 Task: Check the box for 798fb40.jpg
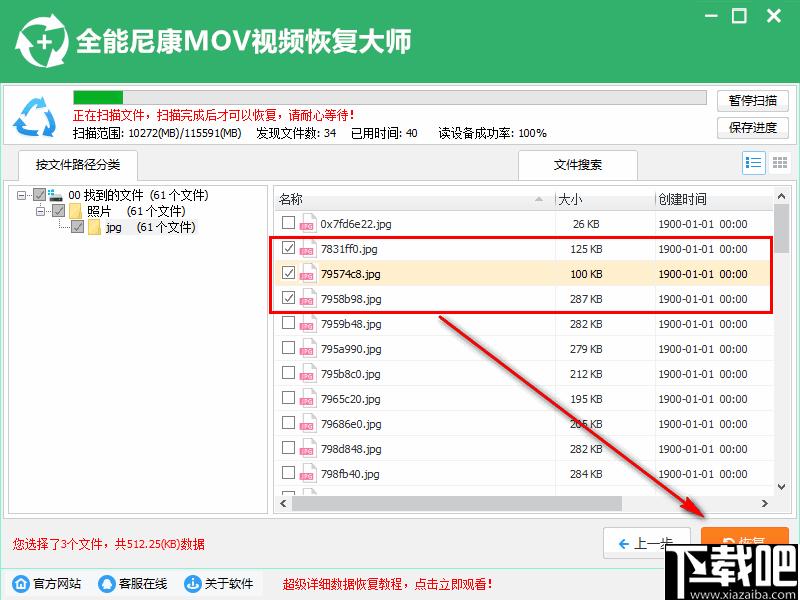(x=288, y=473)
